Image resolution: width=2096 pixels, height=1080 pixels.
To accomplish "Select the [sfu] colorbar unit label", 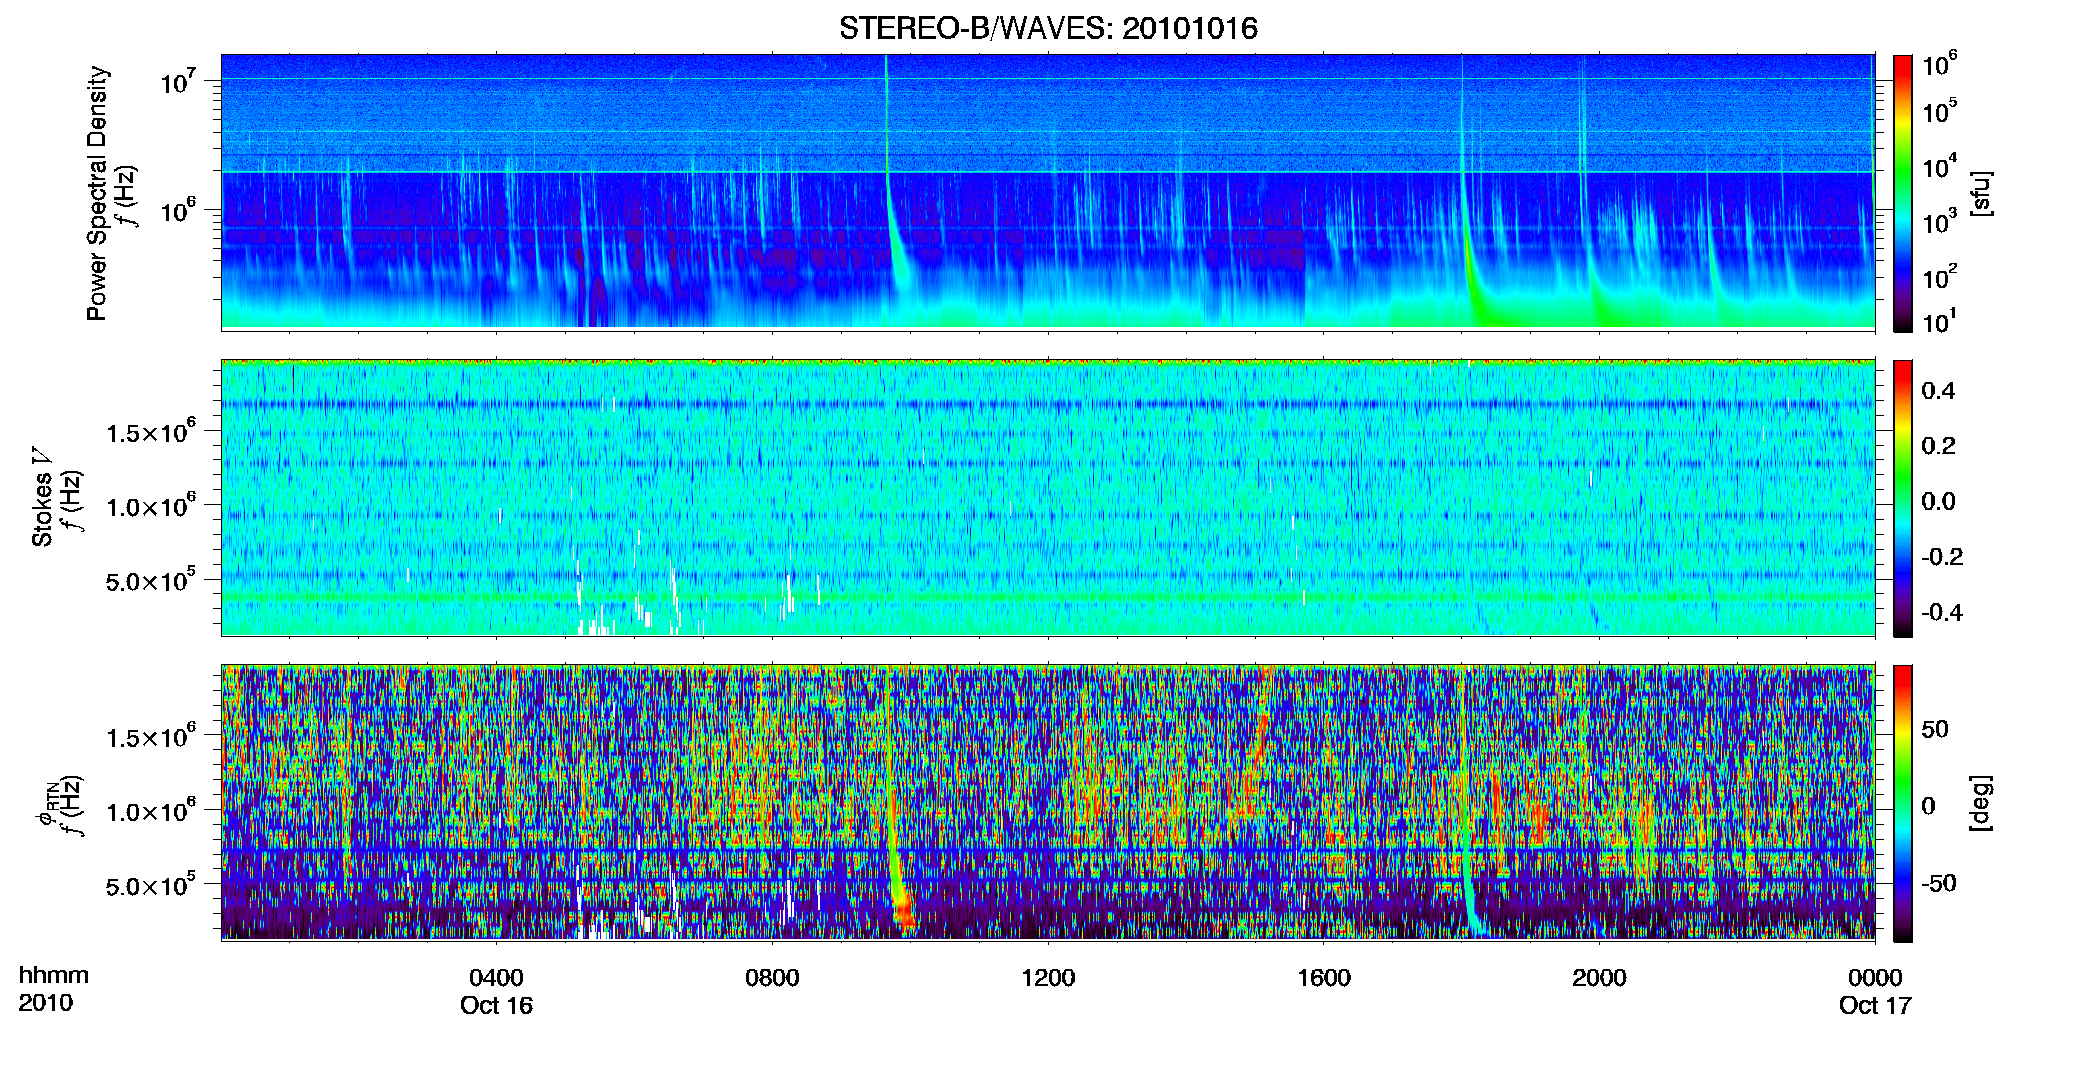I will pos(1981,193).
